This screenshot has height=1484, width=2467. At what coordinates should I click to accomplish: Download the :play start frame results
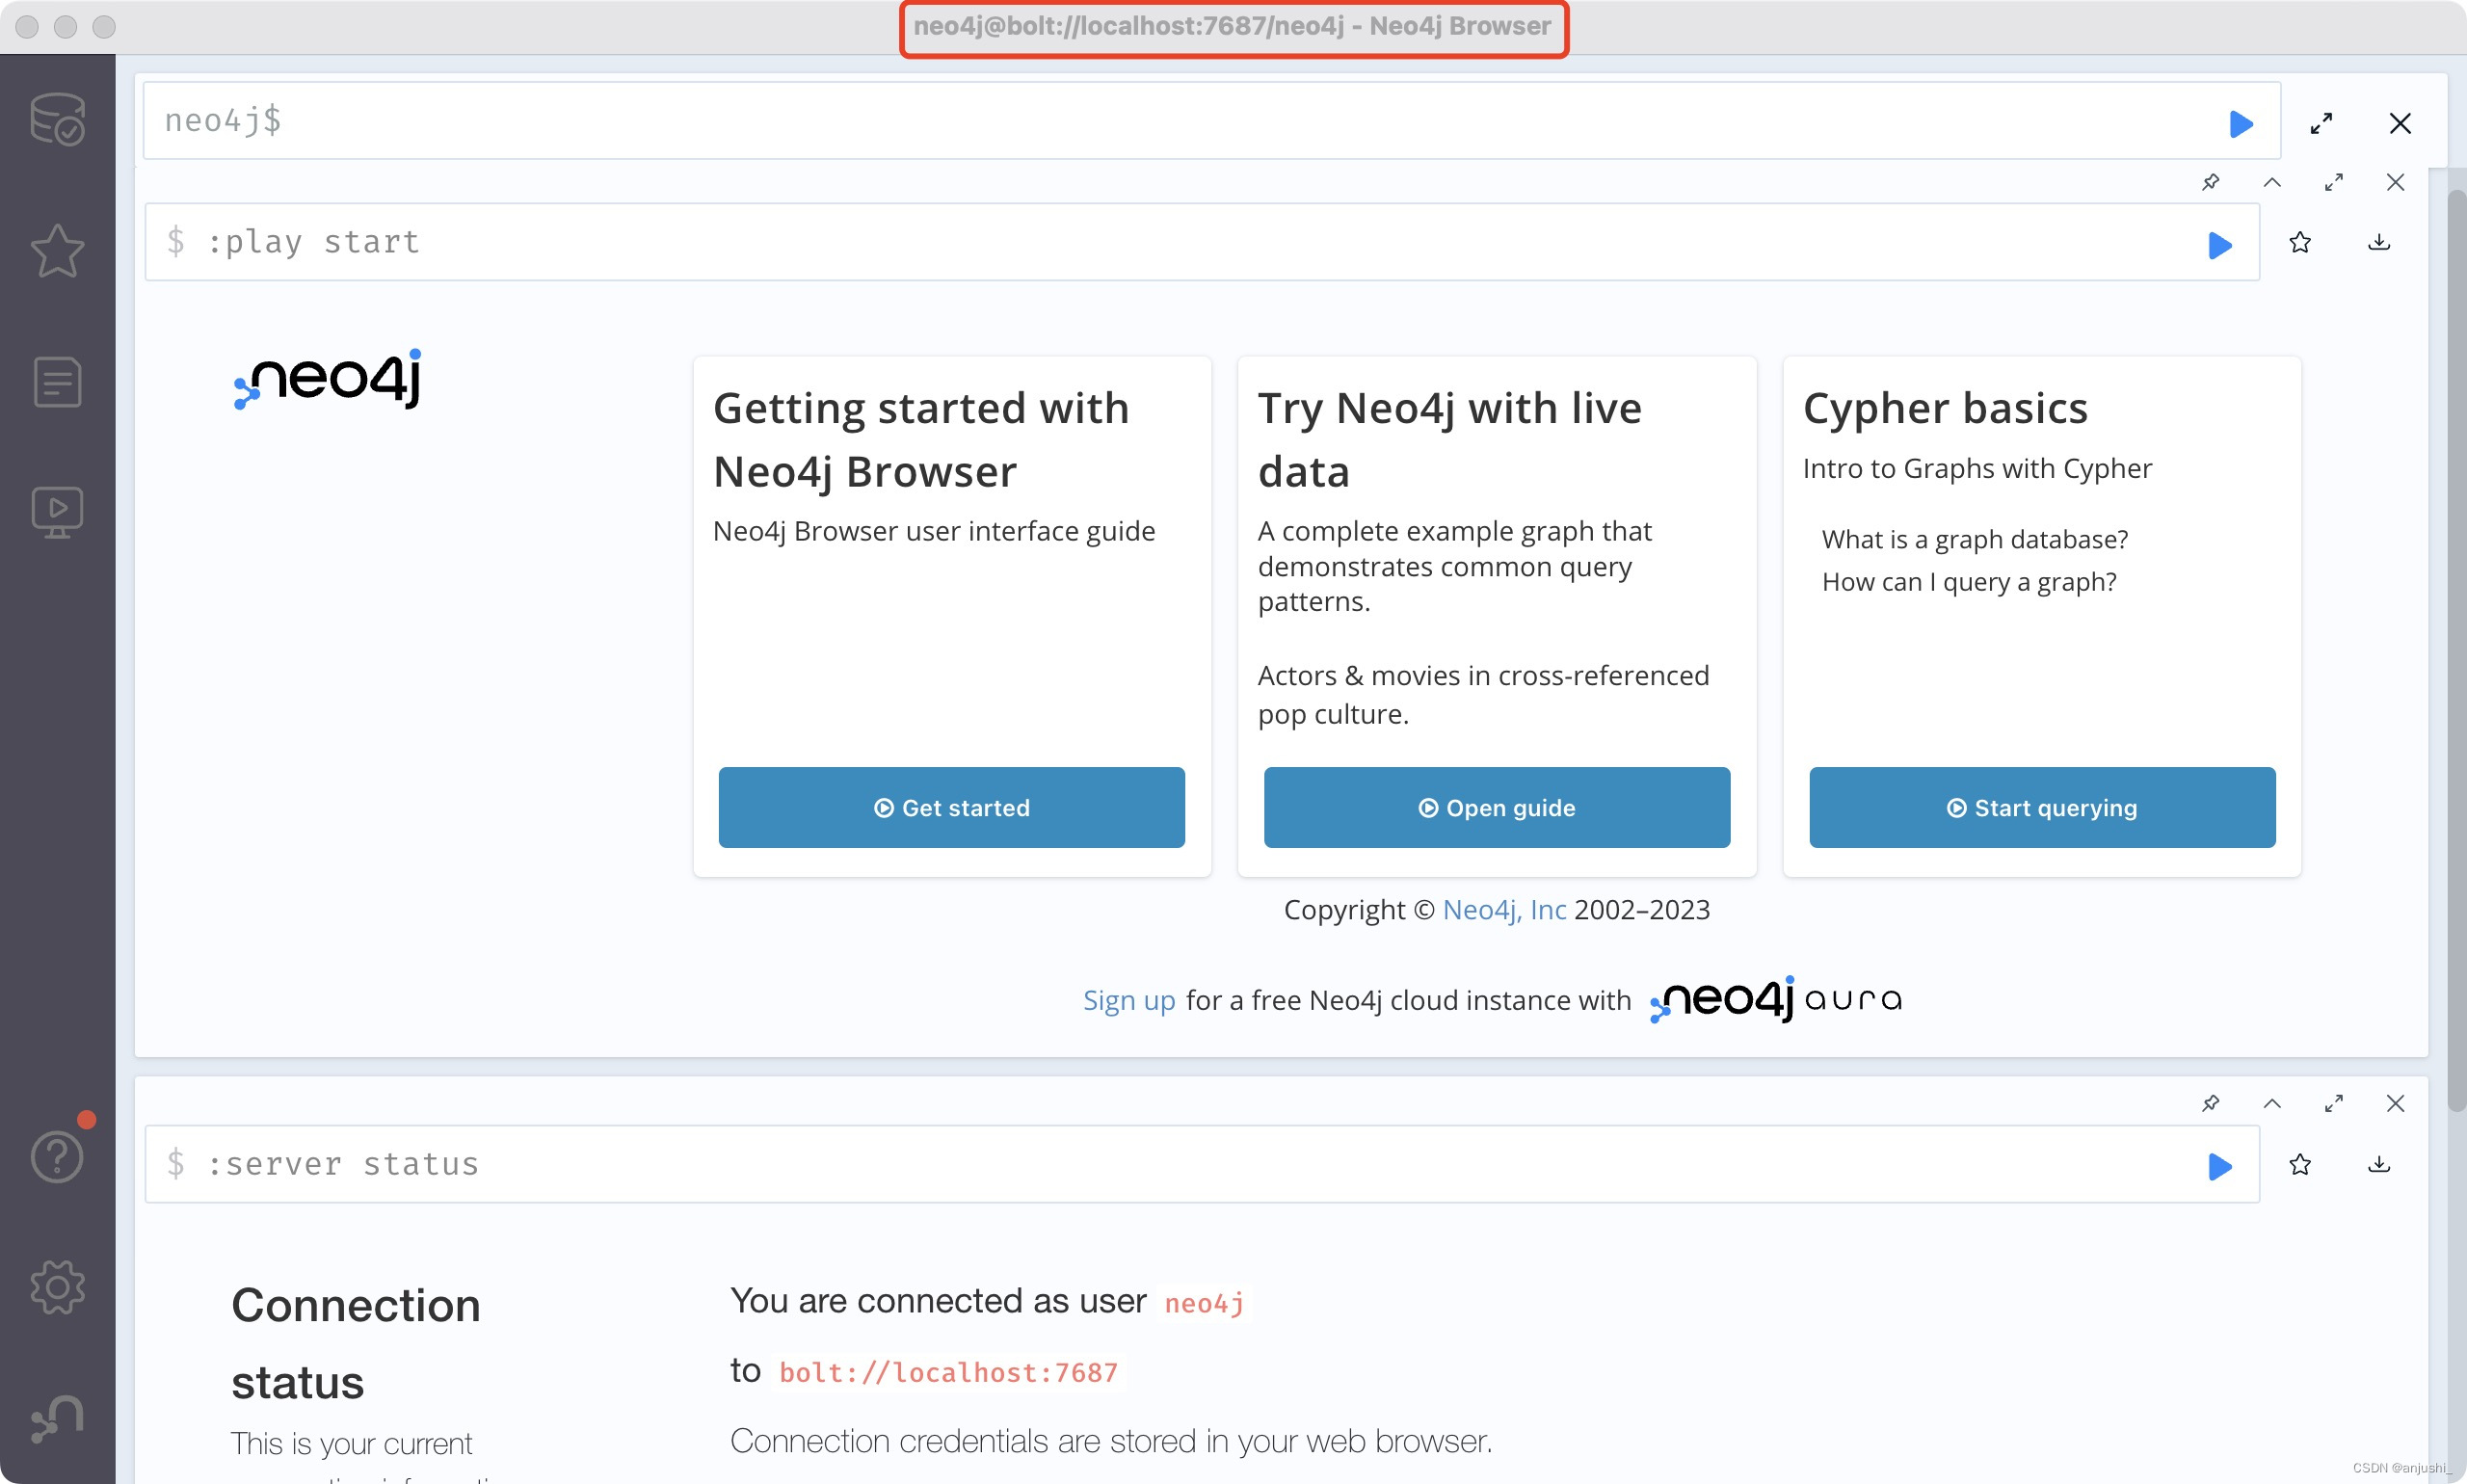click(x=2380, y=242)
